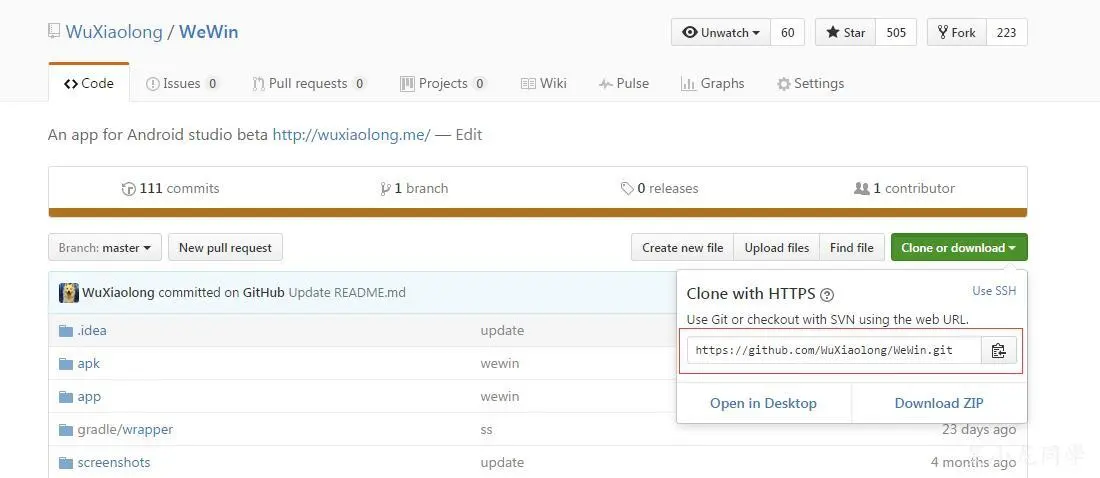
Task: Switch to the Issues tab
Action: [x=182, y=83]
